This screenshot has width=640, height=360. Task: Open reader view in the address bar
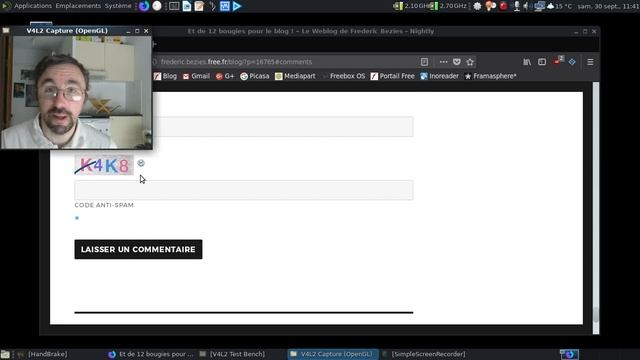424,62
